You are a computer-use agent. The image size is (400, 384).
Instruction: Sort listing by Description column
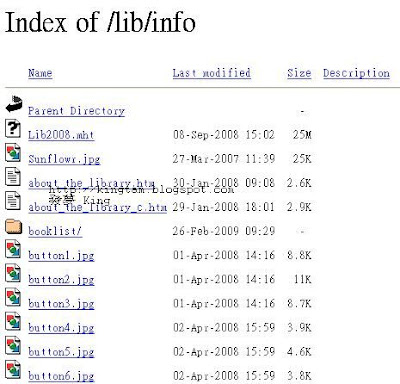point(356,73)
